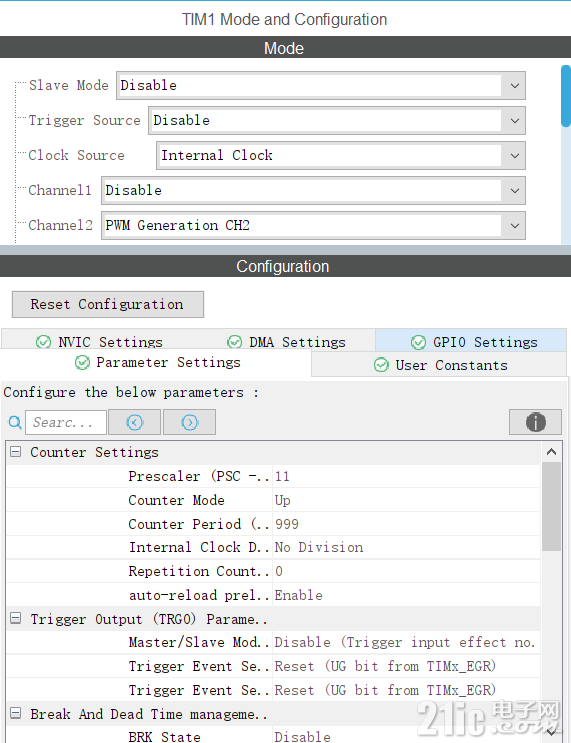
Task: Open the User Constants tab
Action: click(439, 365)
